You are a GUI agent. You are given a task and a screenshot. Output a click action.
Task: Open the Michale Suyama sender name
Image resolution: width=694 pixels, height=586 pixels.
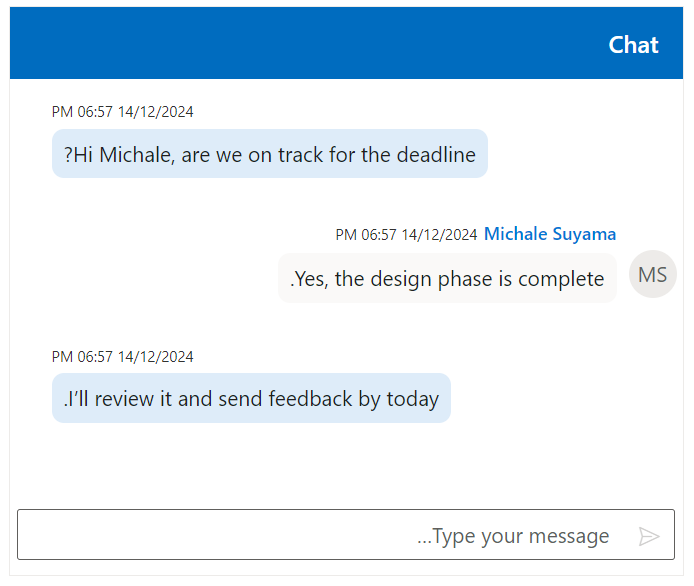tap(550, 234)
